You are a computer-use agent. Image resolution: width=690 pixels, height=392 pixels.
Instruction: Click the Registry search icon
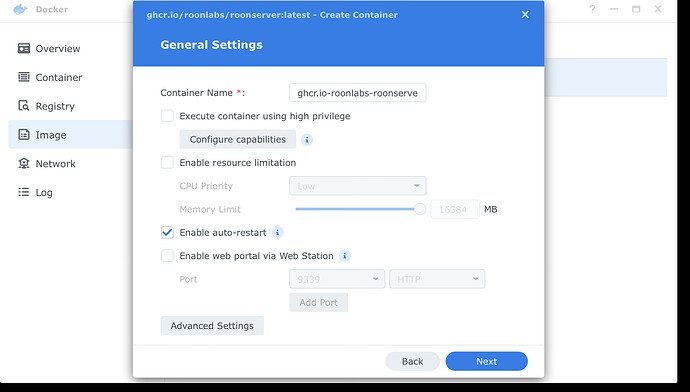point(24,106)
